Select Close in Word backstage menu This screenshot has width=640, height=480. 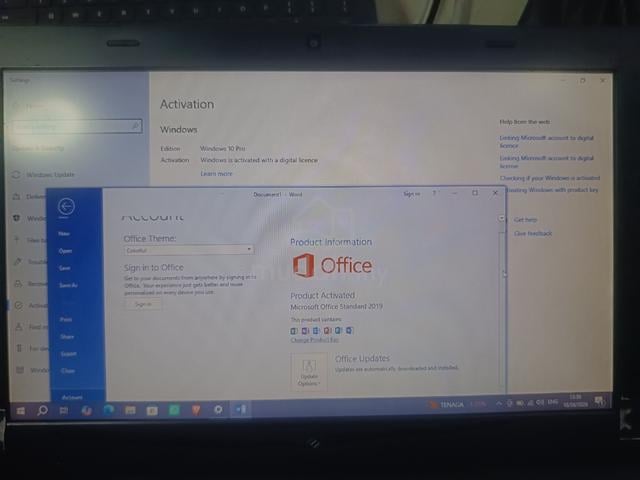pyautogui.click(x=68, y=371)
